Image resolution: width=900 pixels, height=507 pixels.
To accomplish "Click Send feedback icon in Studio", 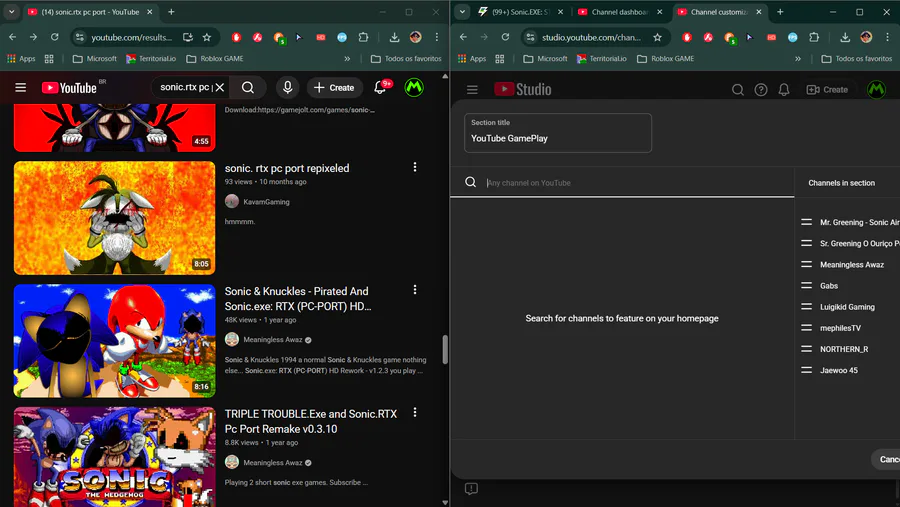I will click(x=471, y=489).
